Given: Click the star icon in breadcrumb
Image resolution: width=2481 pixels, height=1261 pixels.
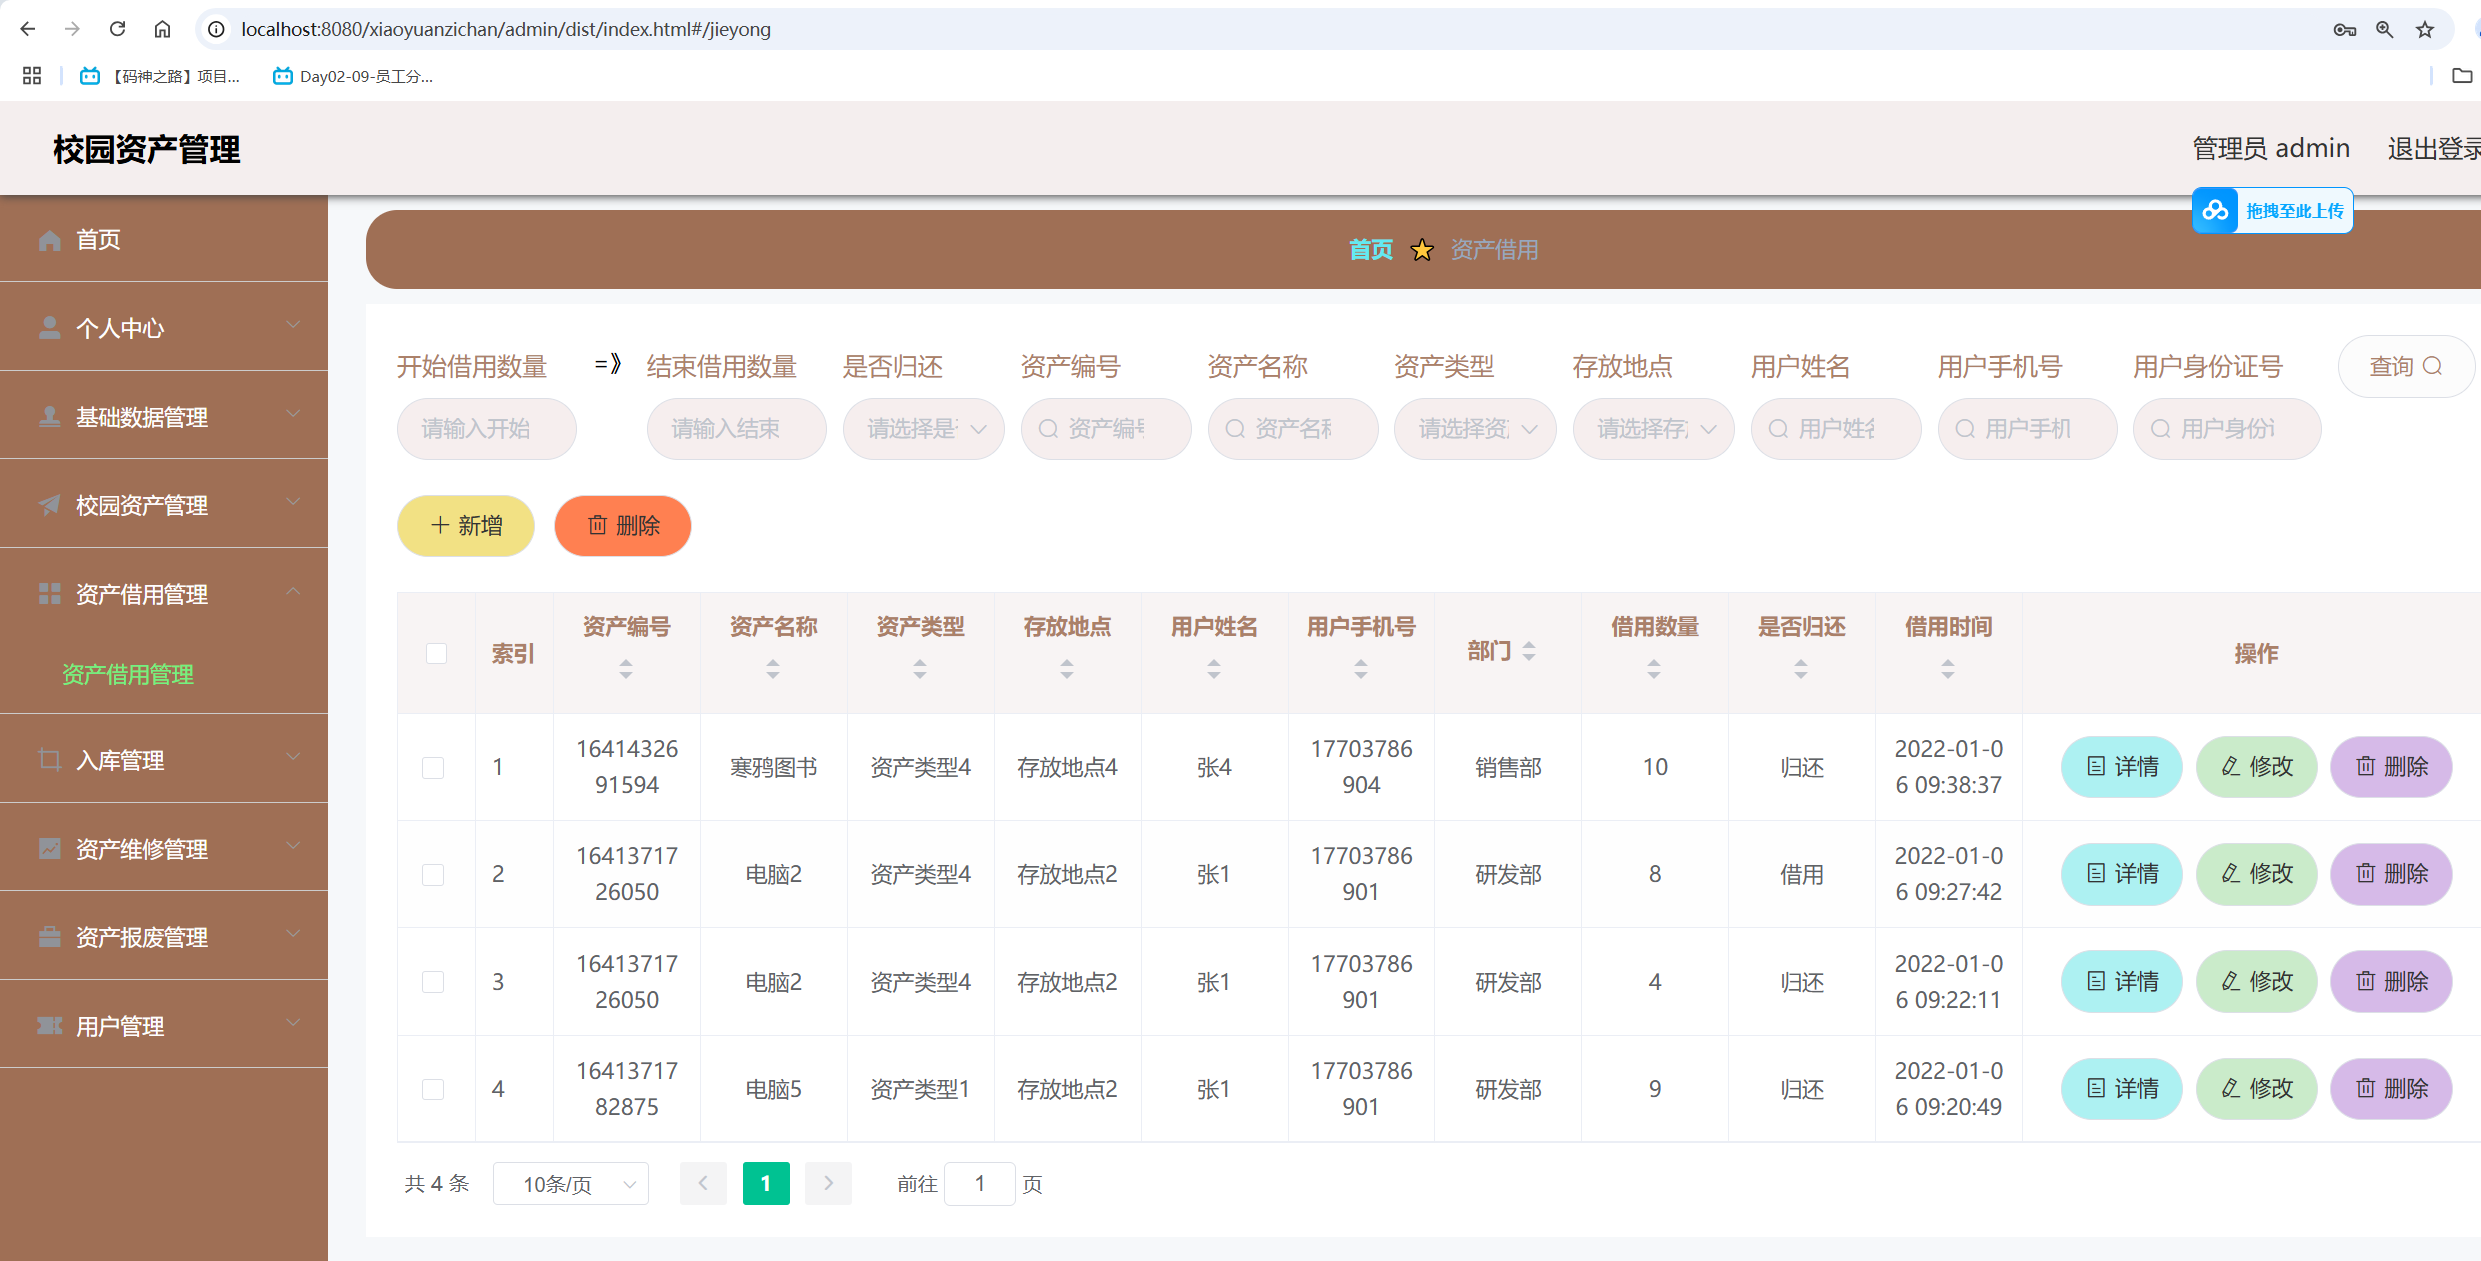Looking at the screenshot, I should pos(1421,250).
